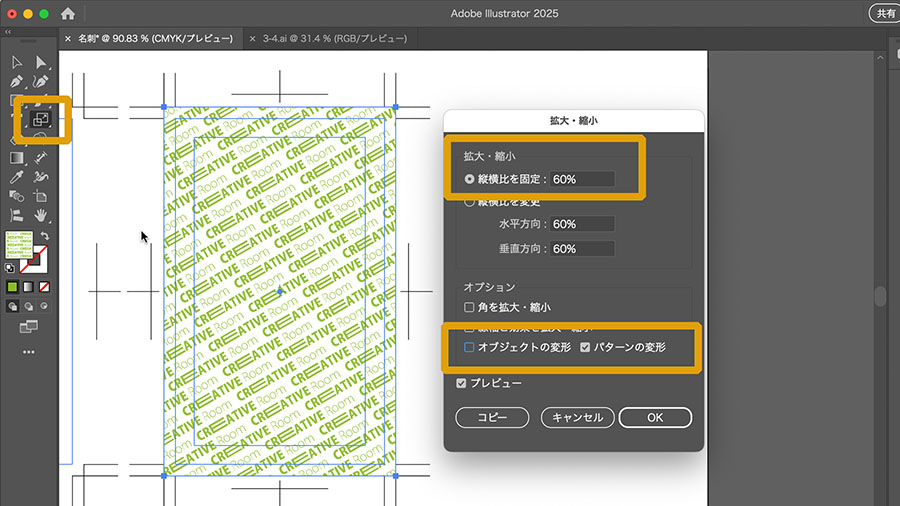
Task: Click bottom-right anchor point of pattern rectangle
Action: [x=395, y=476]
